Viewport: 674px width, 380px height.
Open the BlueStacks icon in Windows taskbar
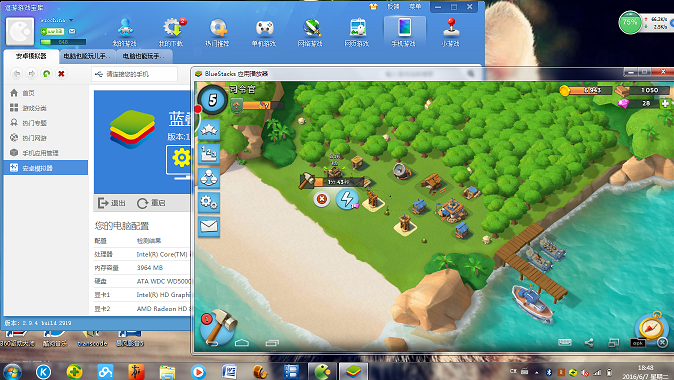point(353,371)
